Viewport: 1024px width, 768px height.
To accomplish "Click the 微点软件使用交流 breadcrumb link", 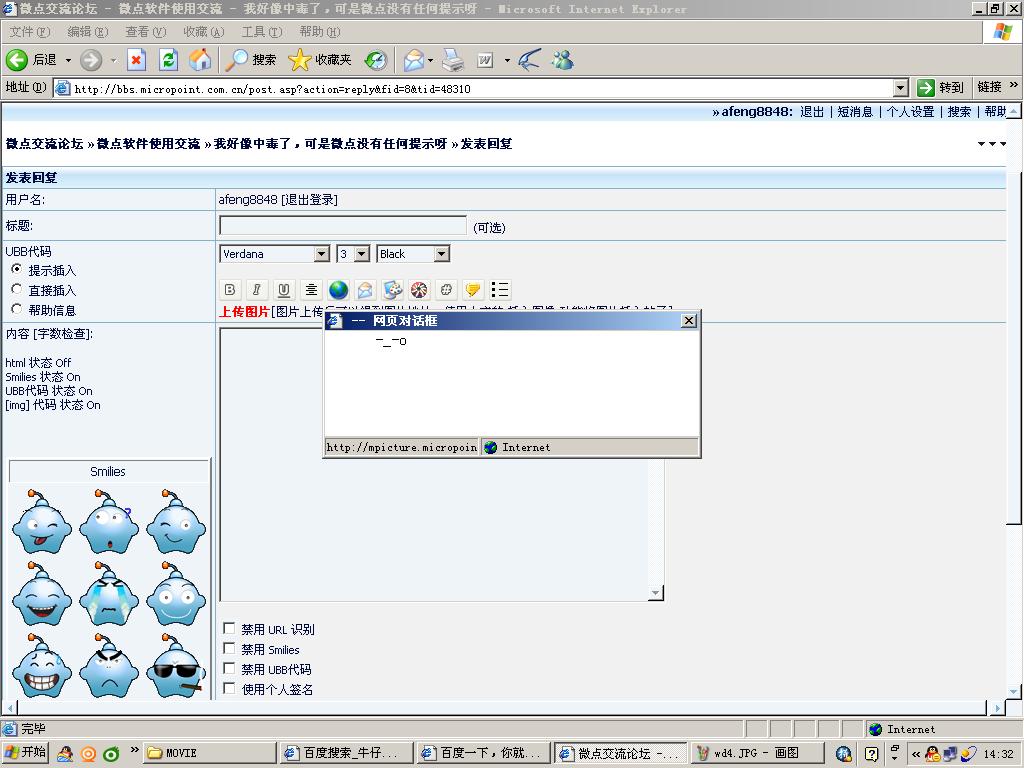I will point(148,144).
